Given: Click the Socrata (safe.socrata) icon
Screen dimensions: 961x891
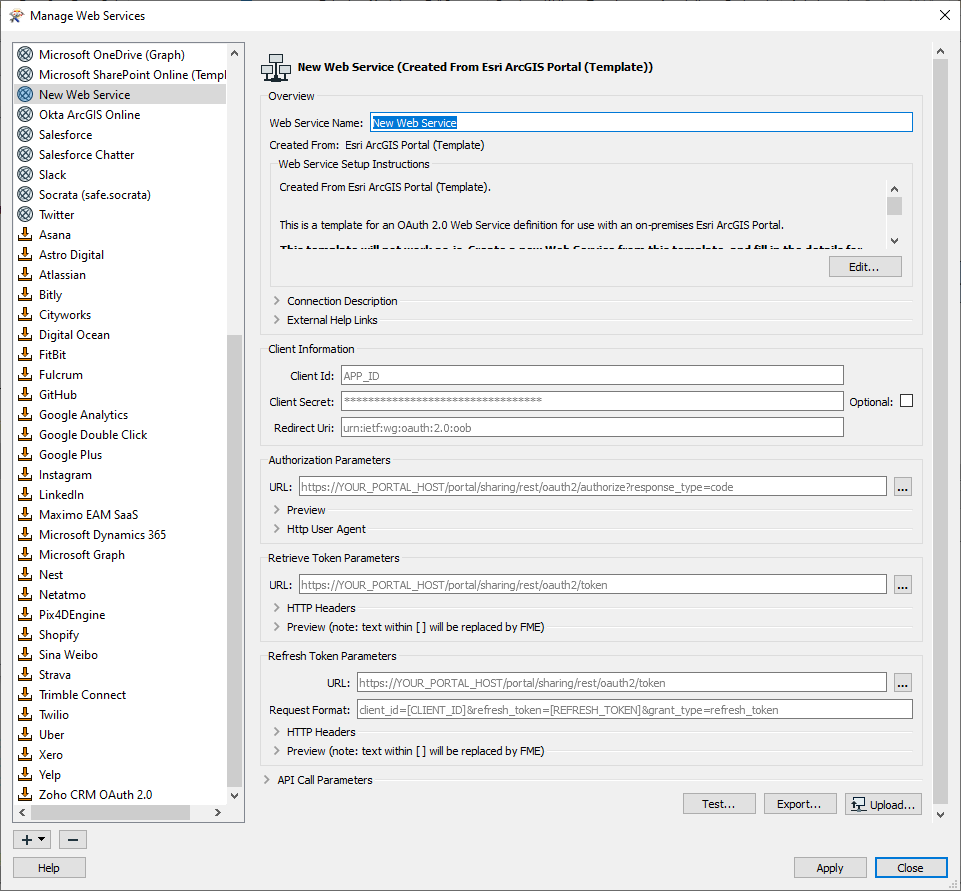Looking at the screenshot, I should click(25, 194).
